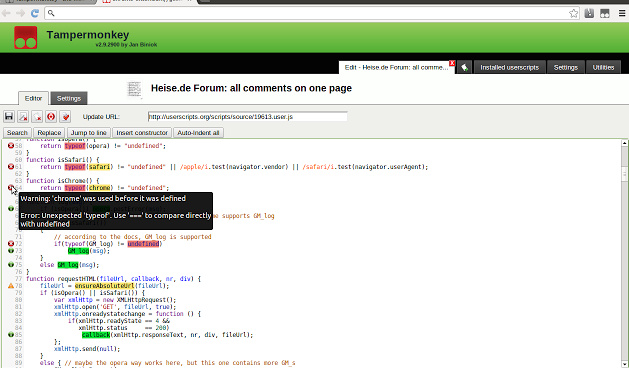Click 'function requestHTML' text on line 77
This screenshot has width=629, height=368.
[61, 279]
